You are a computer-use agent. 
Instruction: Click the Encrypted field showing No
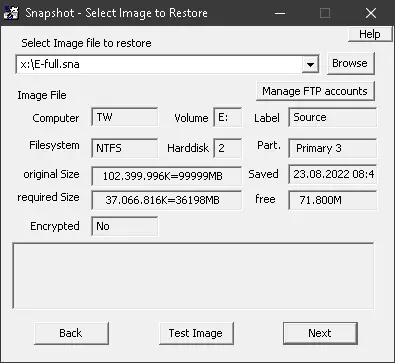point(125,226)
